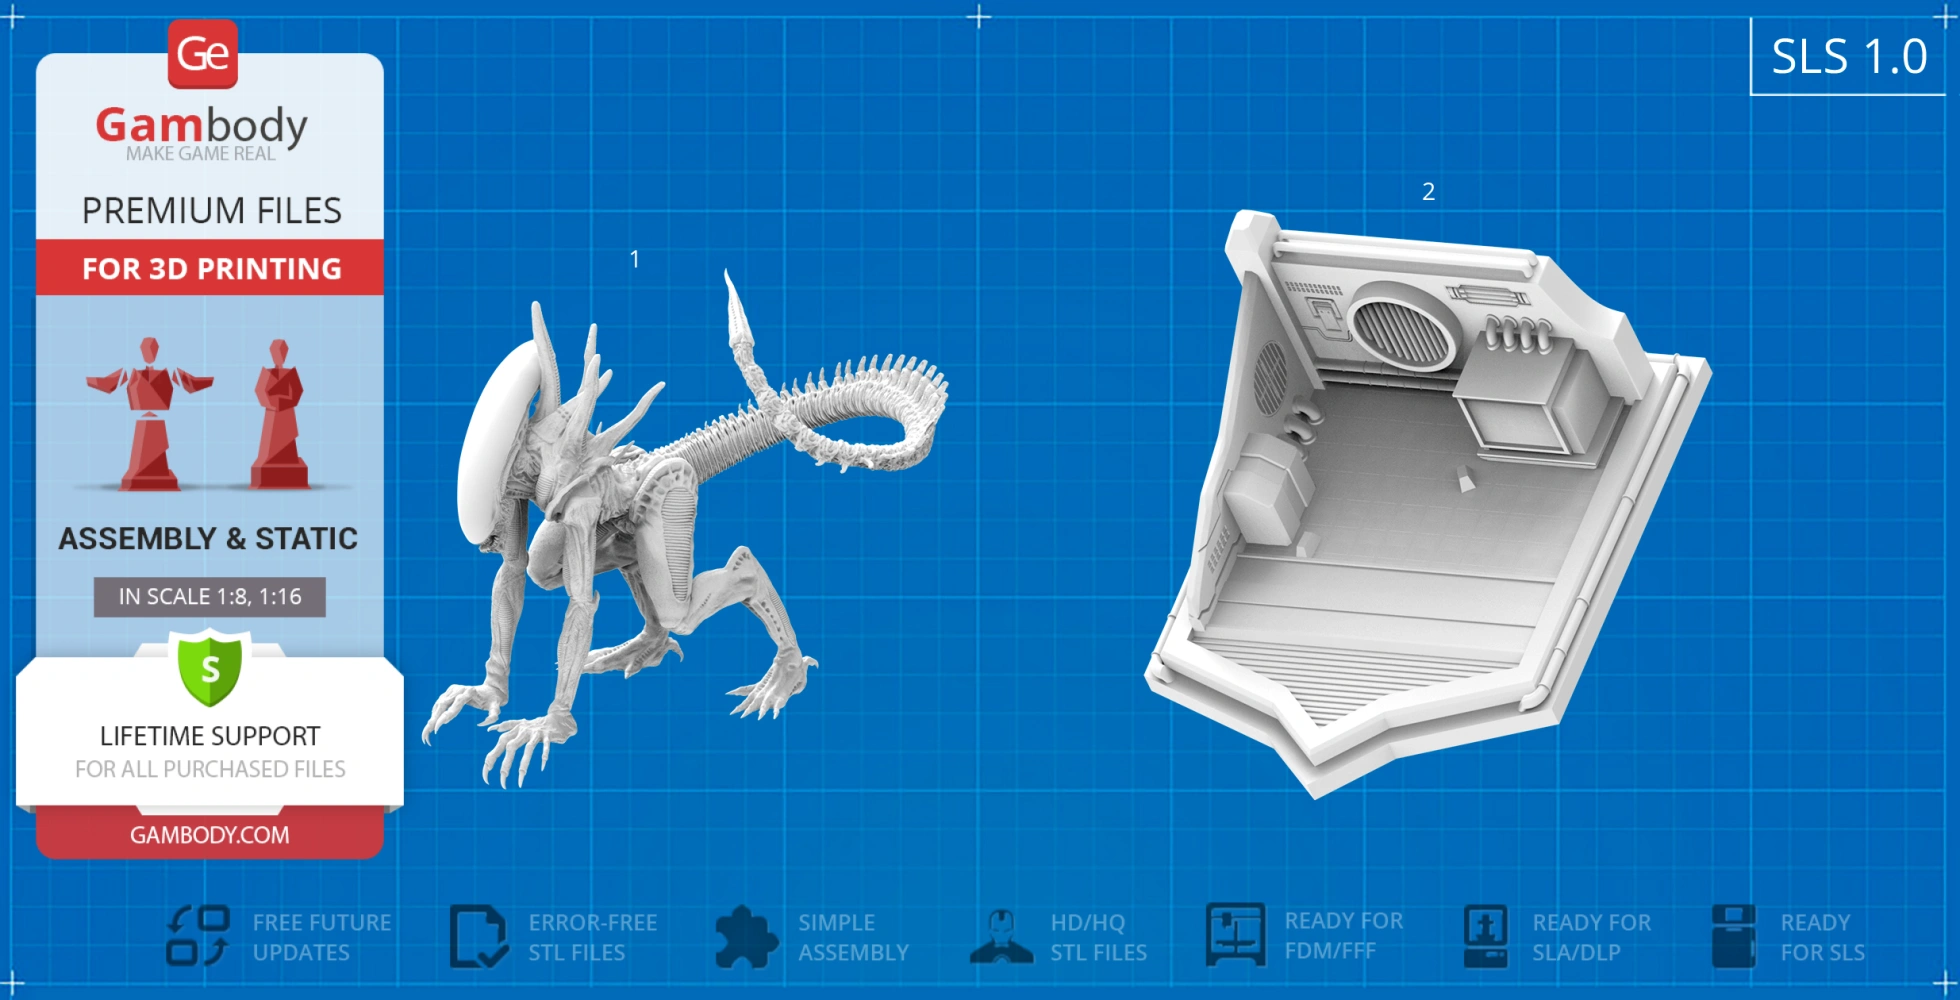1960x1000 pixels.
Task: Click the red Ge logo badge
Action: point(203,54)
